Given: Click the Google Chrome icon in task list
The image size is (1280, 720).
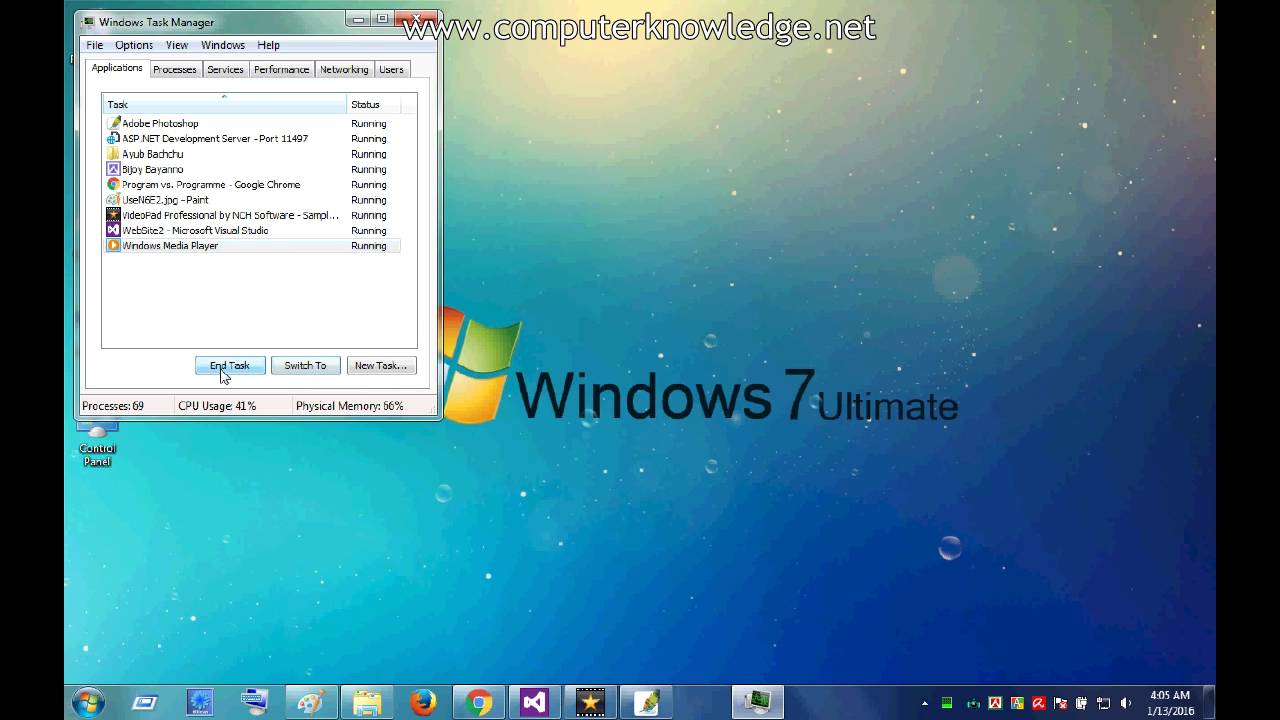Looking at the screenshot, I should pos(113,185).
